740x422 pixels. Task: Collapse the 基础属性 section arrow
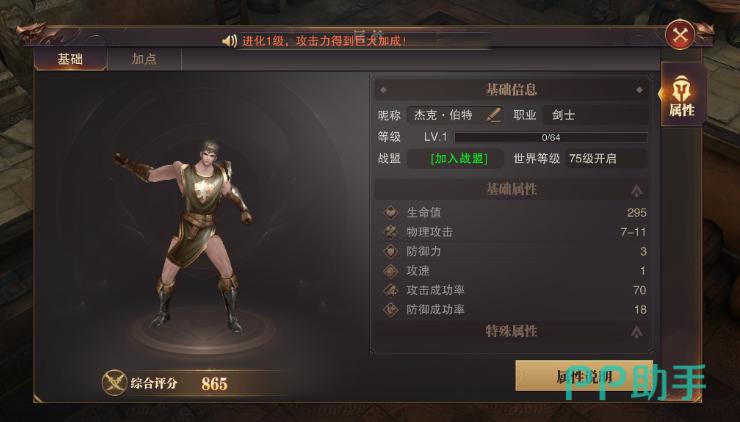tap(637, 190)
